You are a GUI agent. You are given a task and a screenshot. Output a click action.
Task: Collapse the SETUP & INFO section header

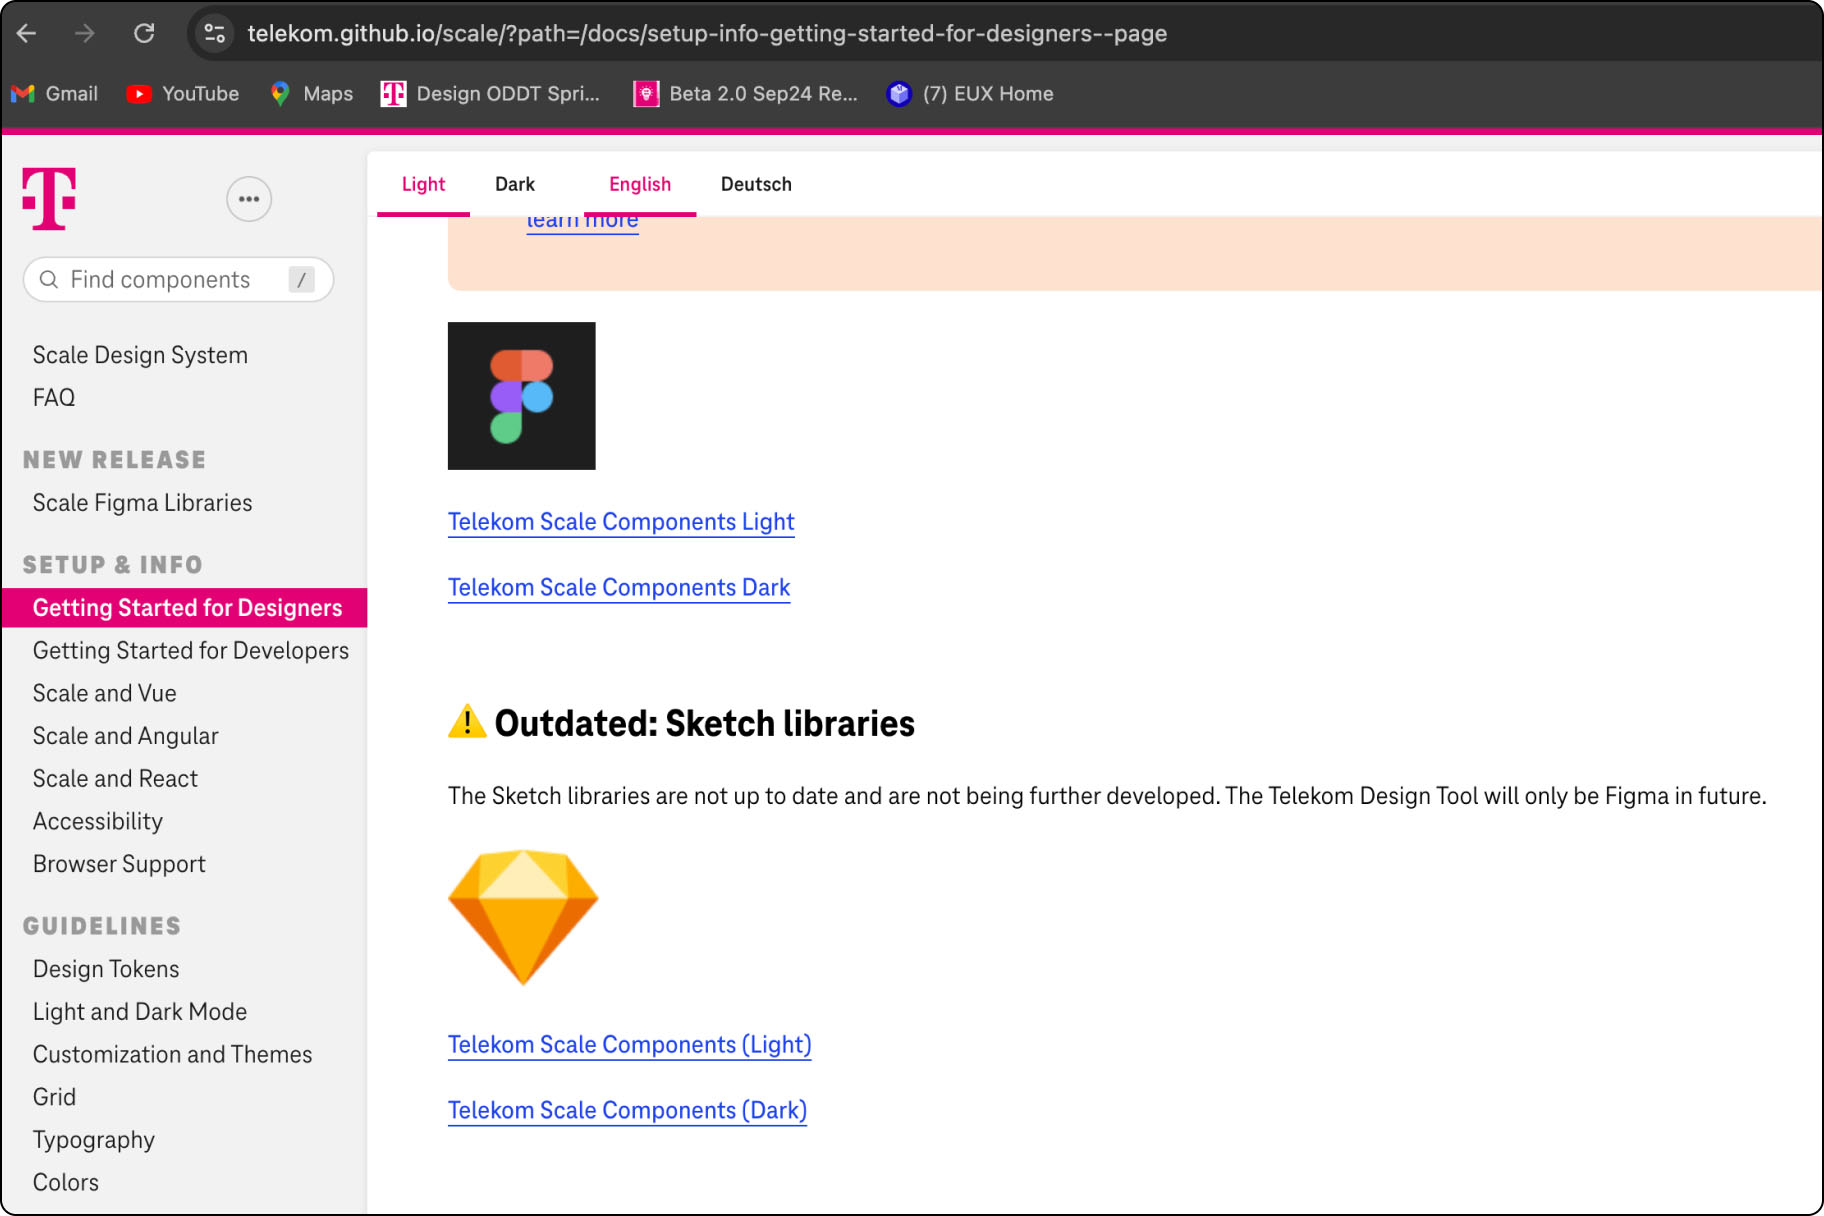tap(112, 565)
